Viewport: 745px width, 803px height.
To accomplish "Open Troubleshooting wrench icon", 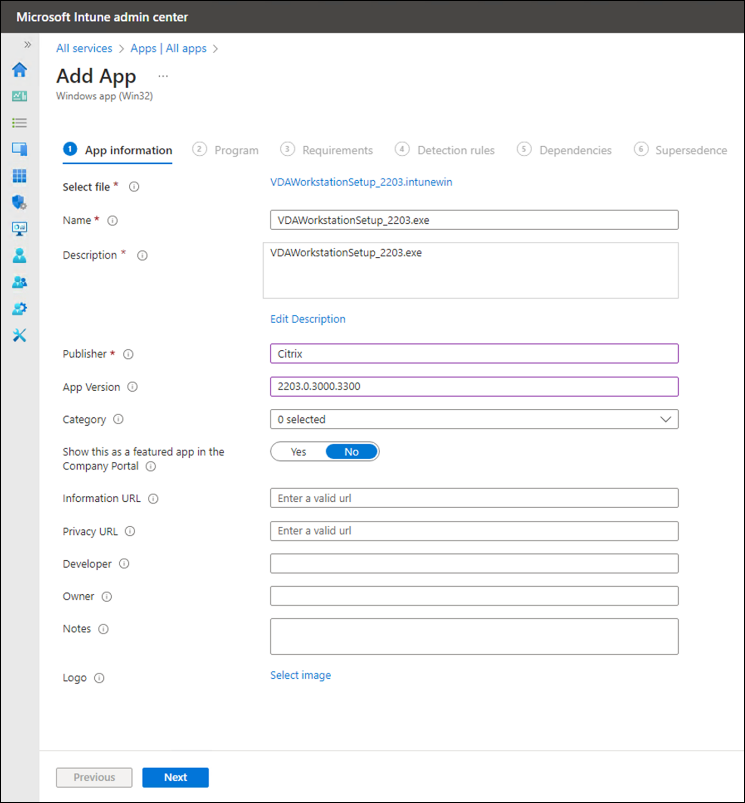I will (19, 335).
